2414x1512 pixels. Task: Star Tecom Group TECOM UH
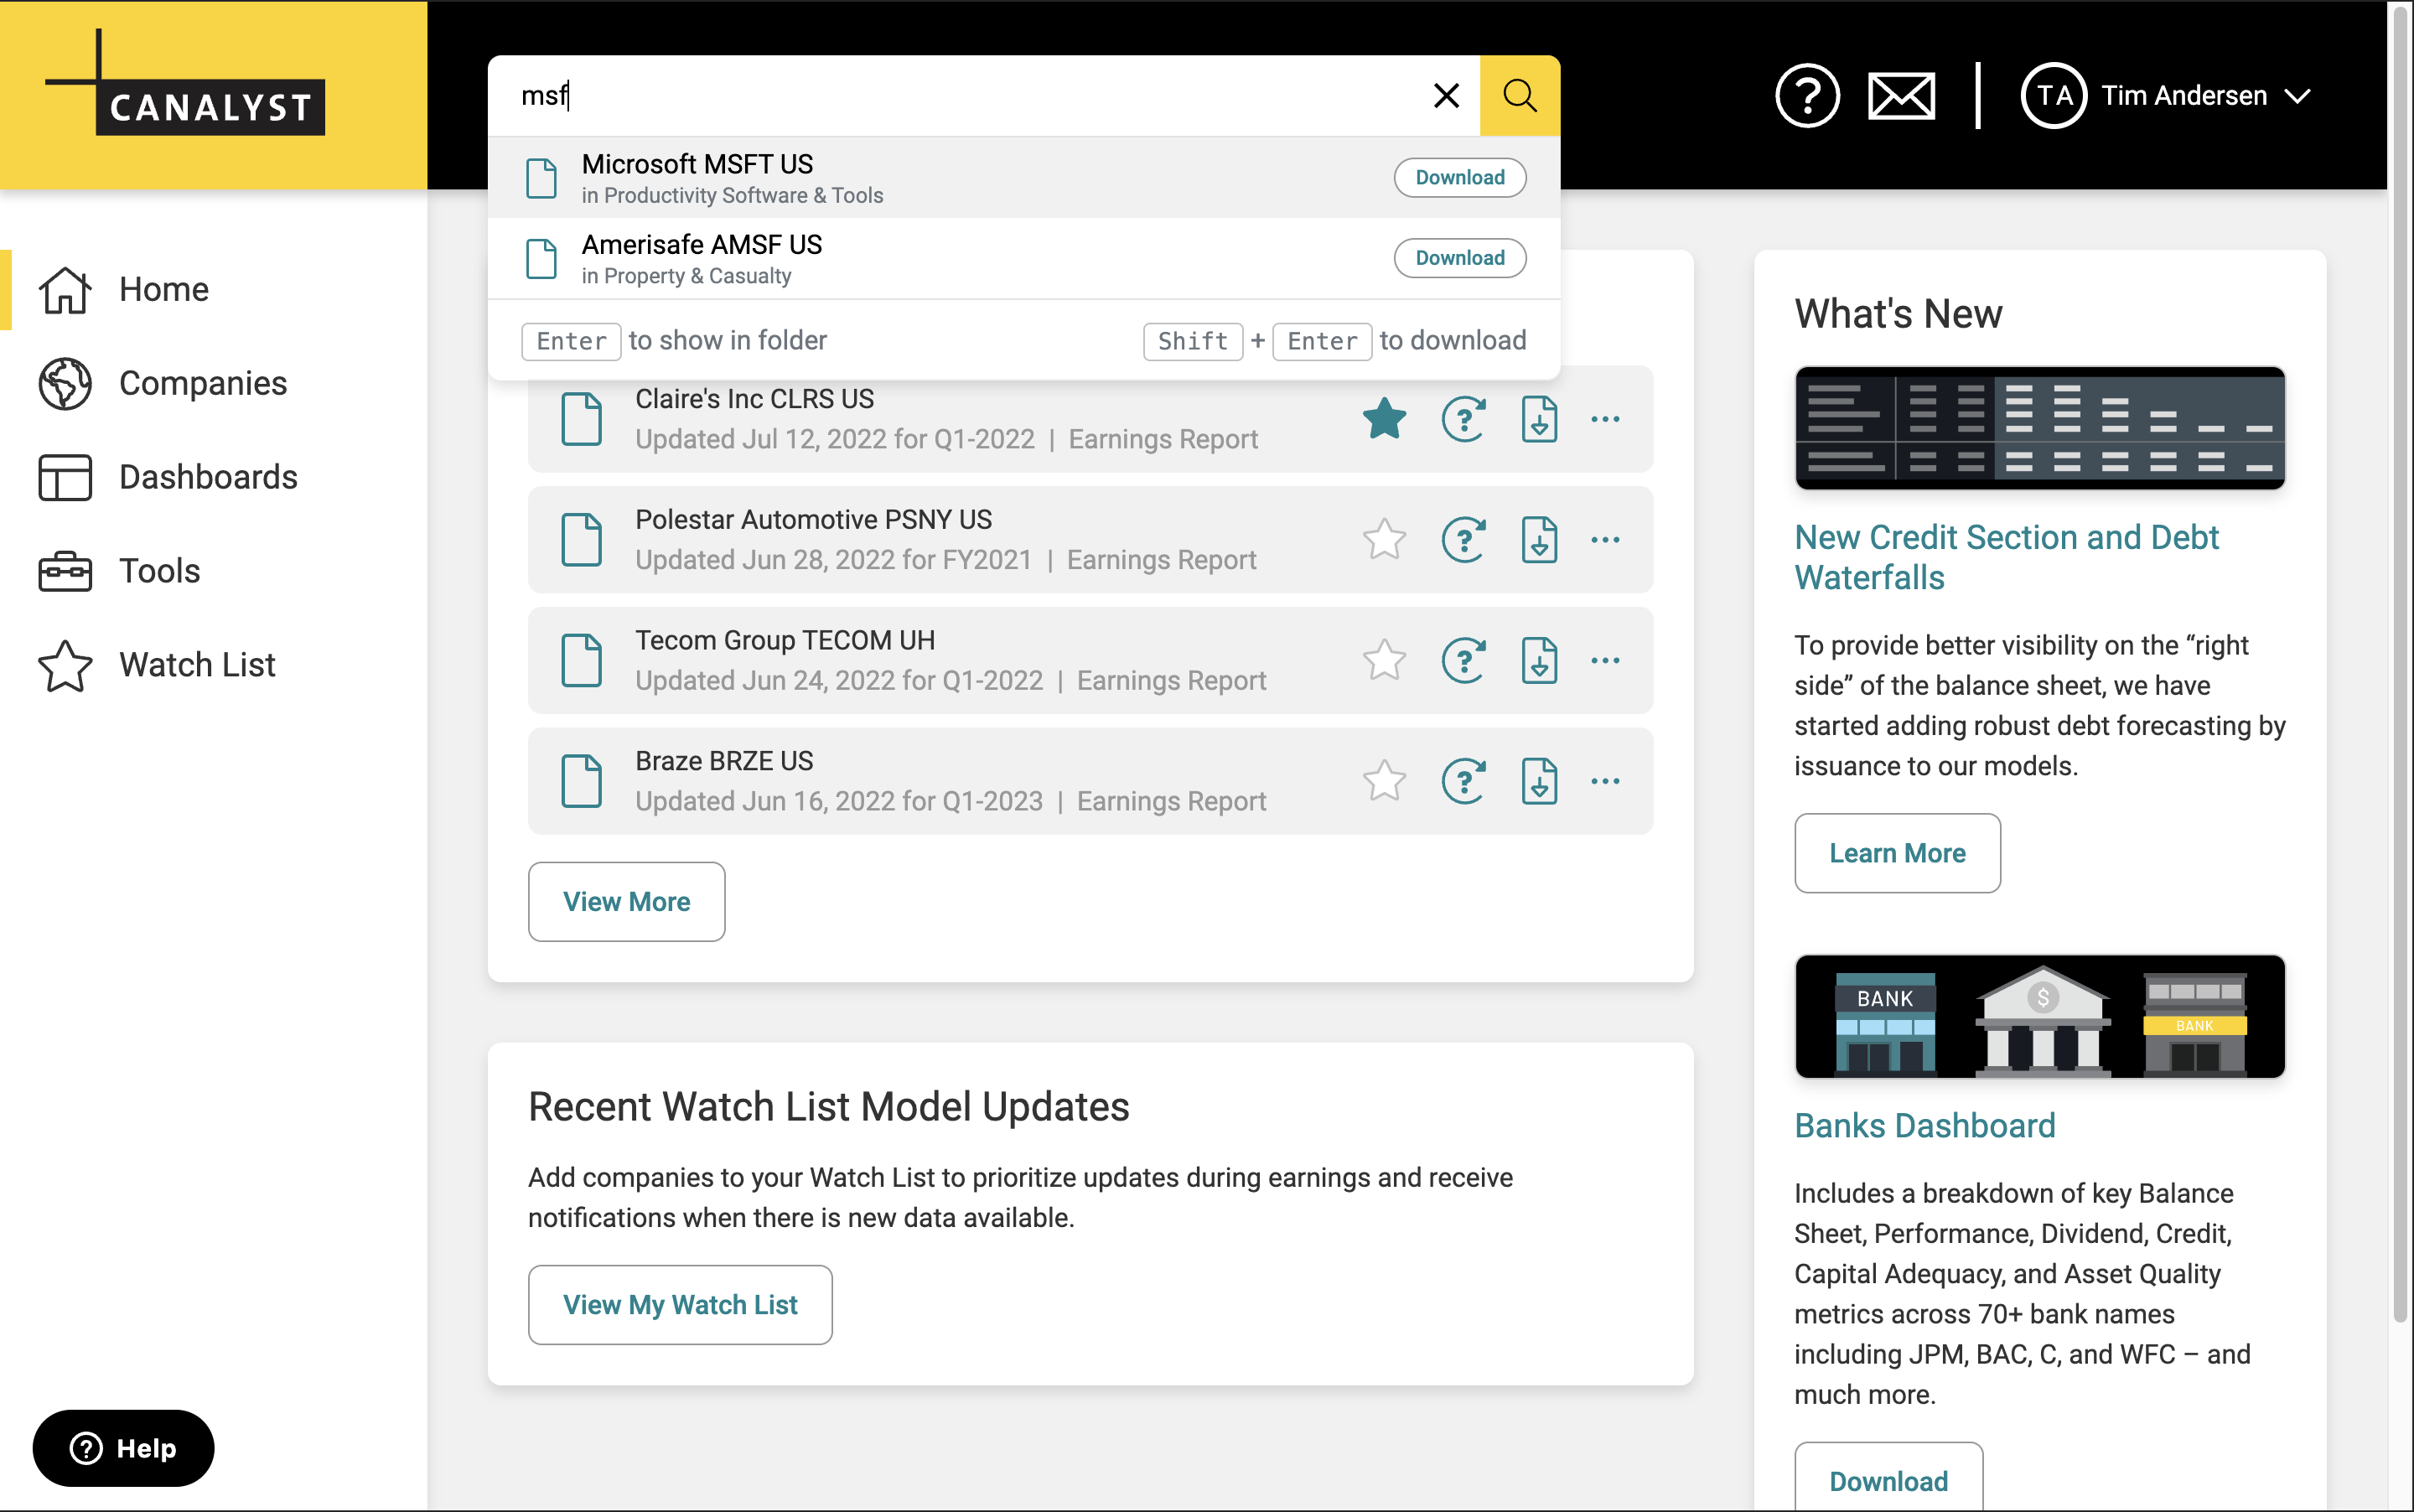coord(1384,661)
